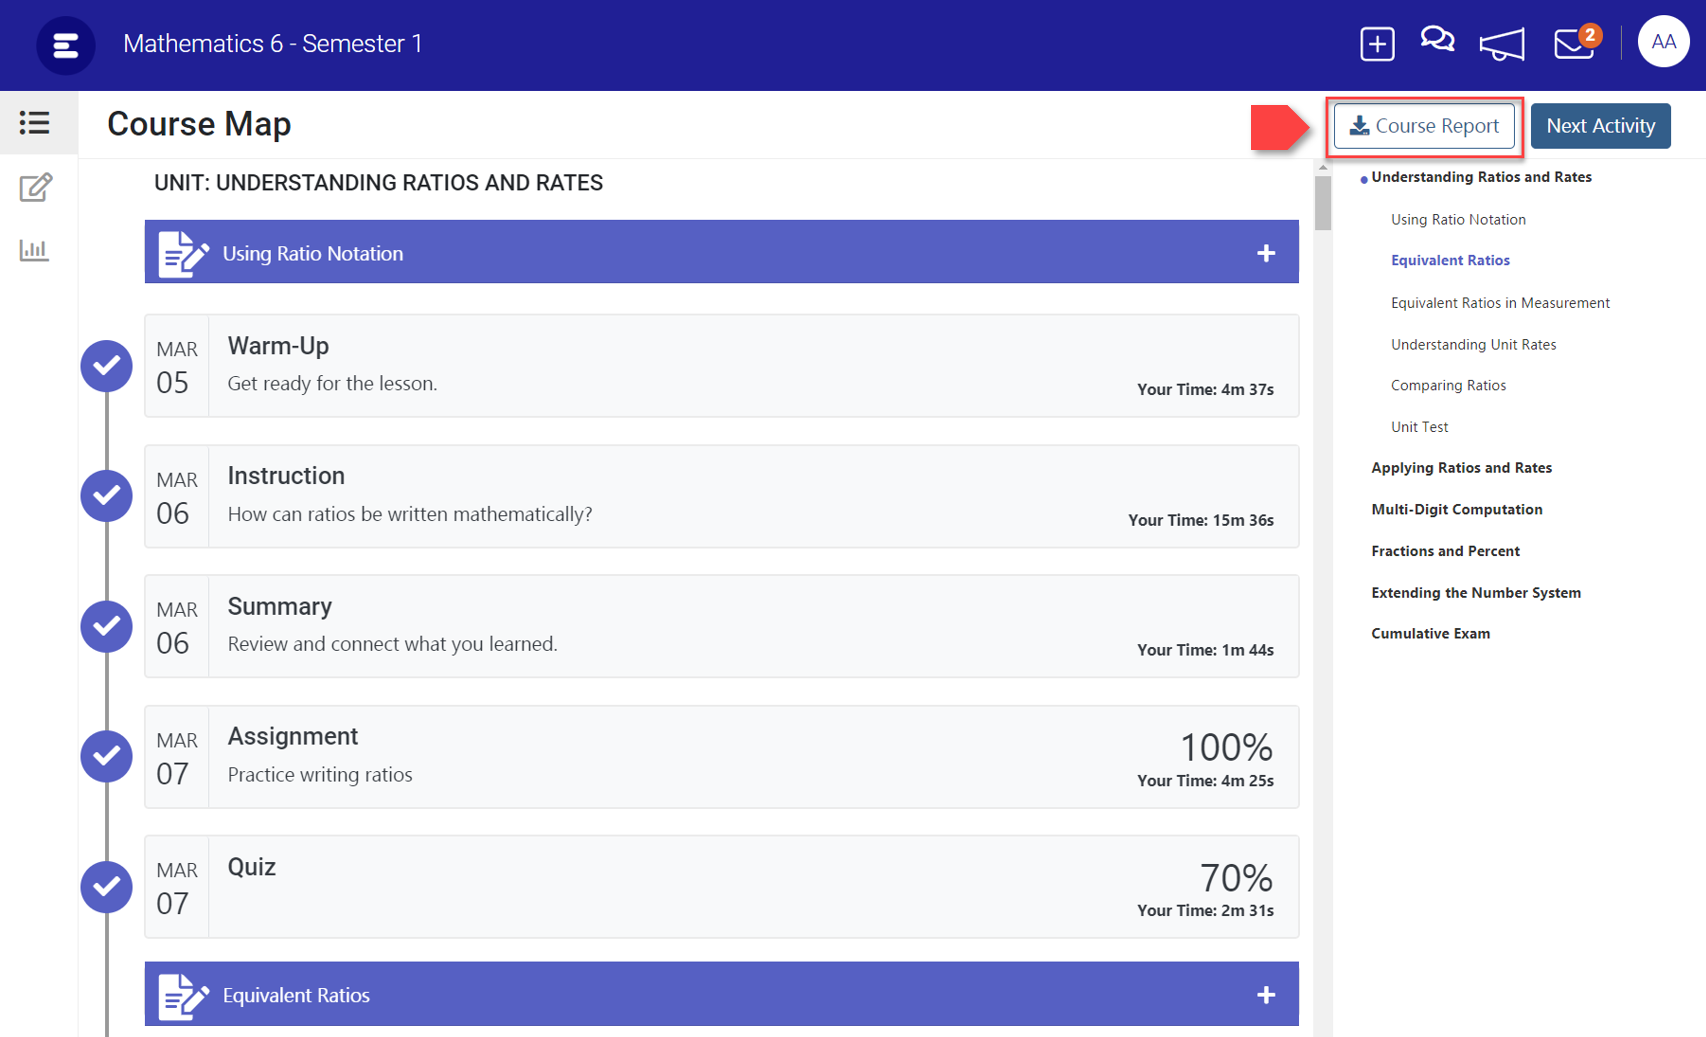Click 'Your Time: 4m 37s' text
The image size is (1706, 1037).
(x=1205, y=390)
